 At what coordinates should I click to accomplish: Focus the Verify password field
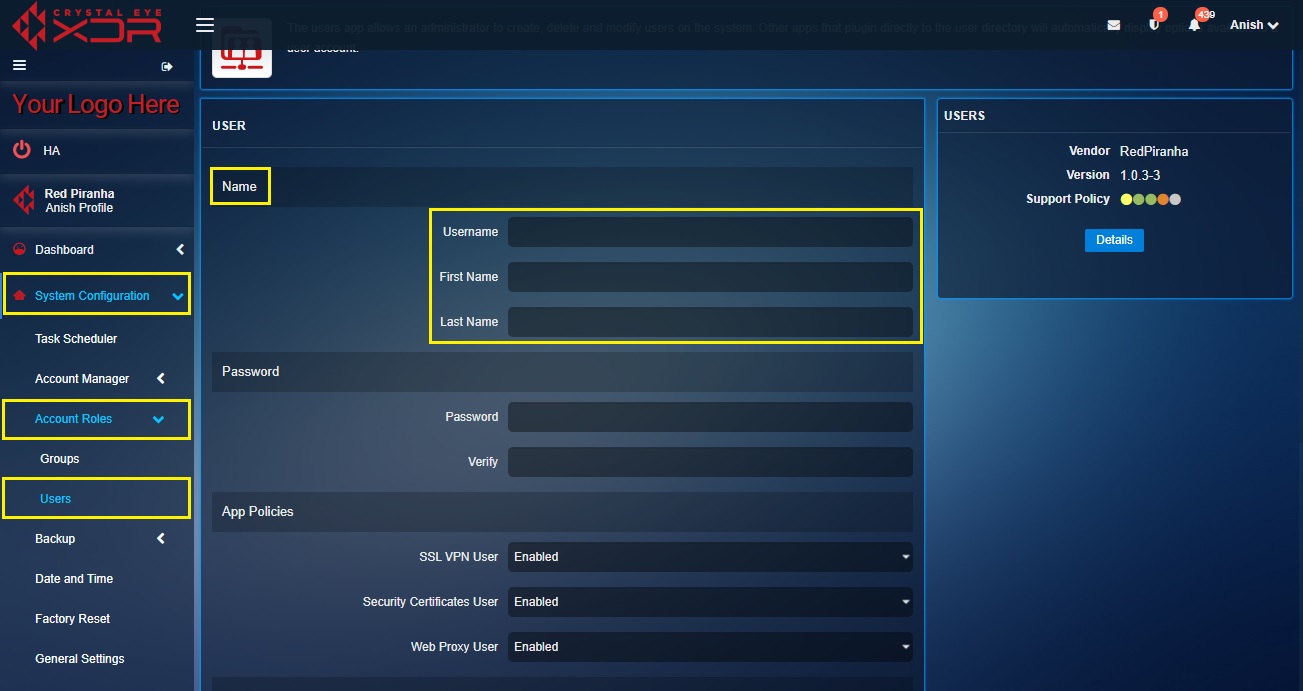pyautogui.click(x=710, y=462)
